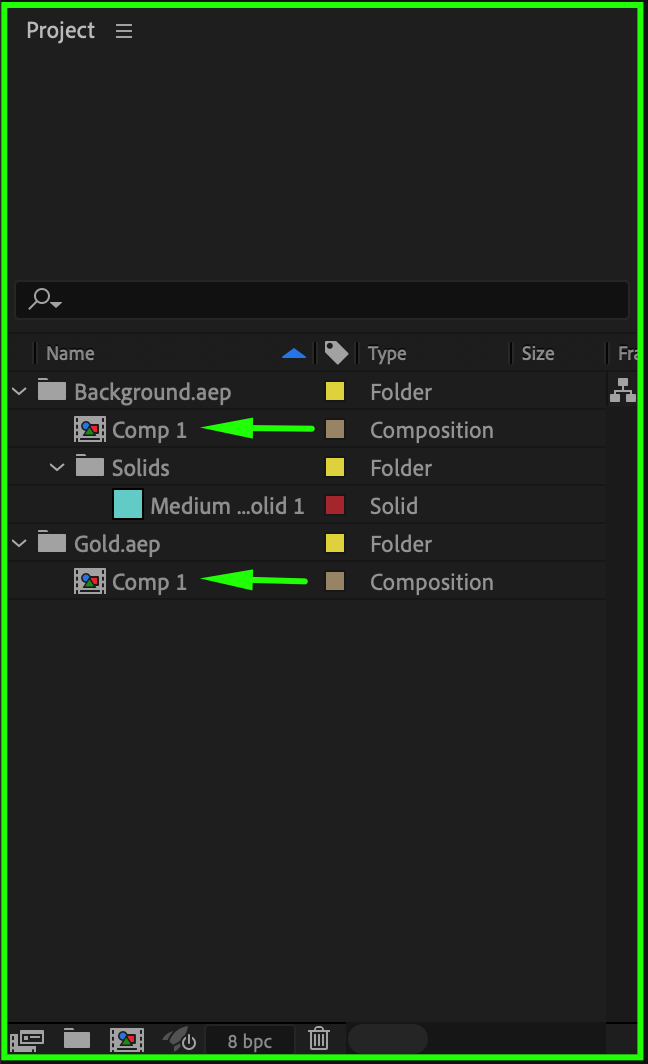Screen dimensions: 648x1064
Task: Click the New Composition icon in bottom bar
Action: [127, 1040]
